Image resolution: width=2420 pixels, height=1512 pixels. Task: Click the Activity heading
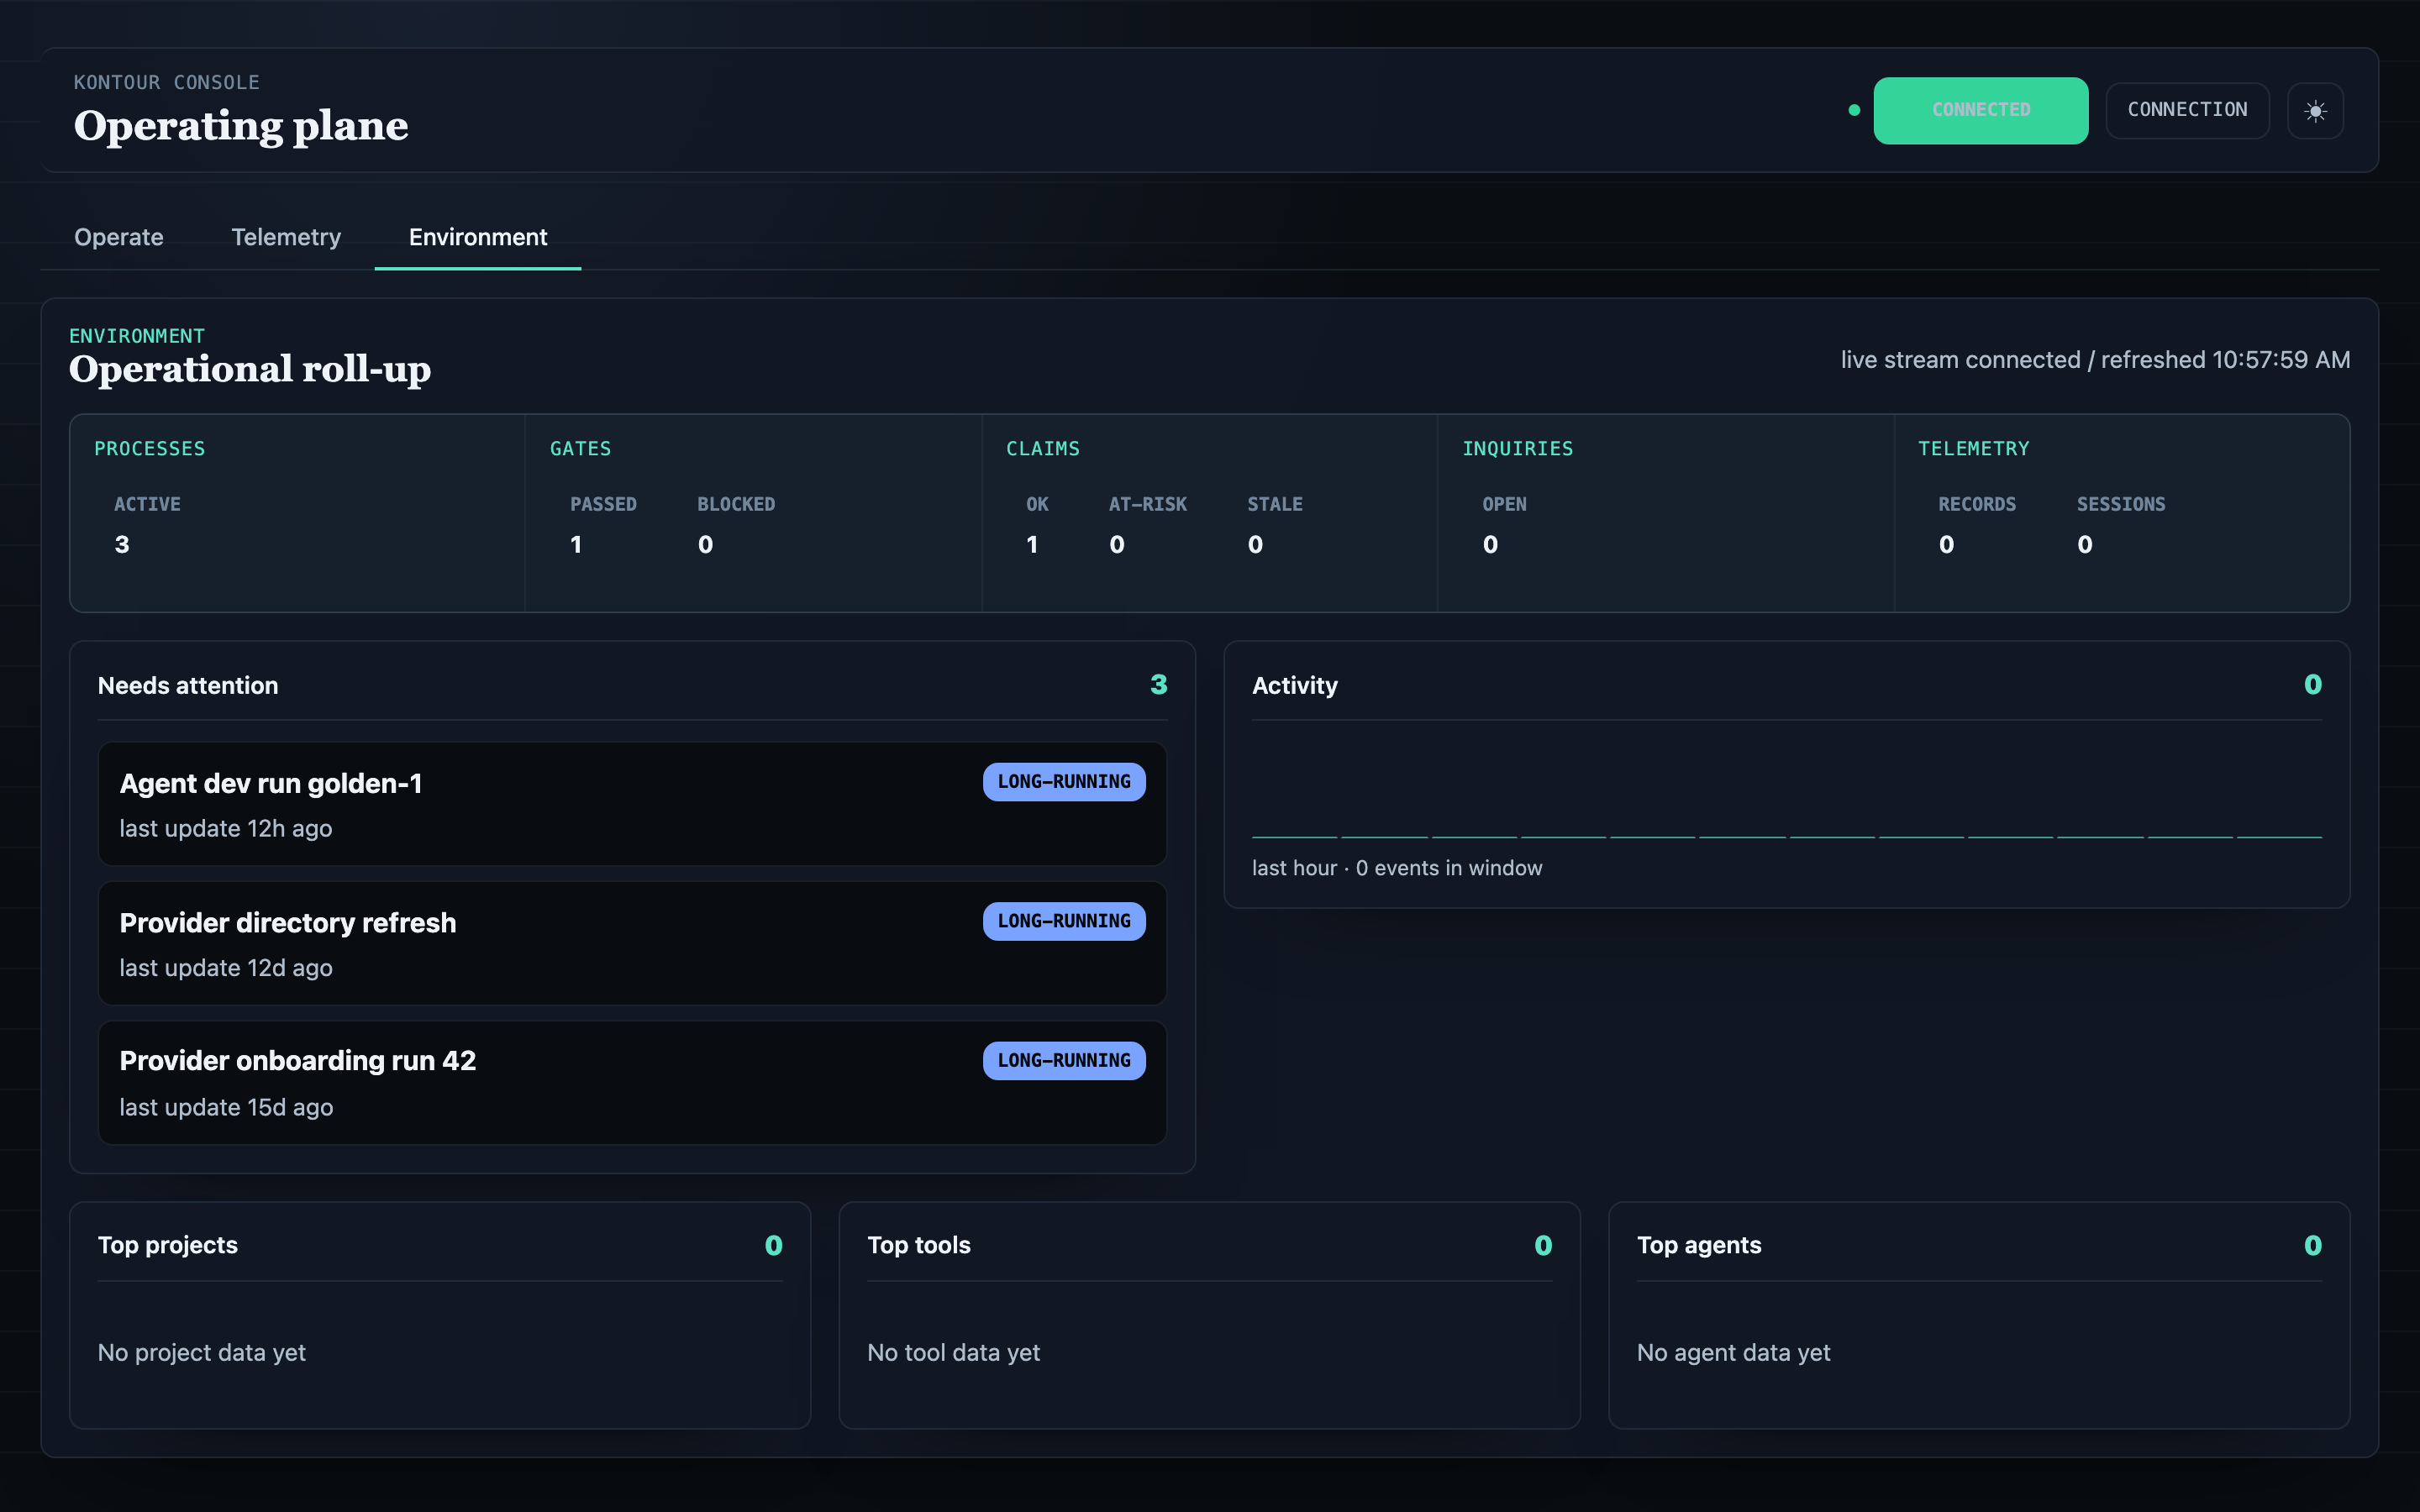(x=1294, y=685)
